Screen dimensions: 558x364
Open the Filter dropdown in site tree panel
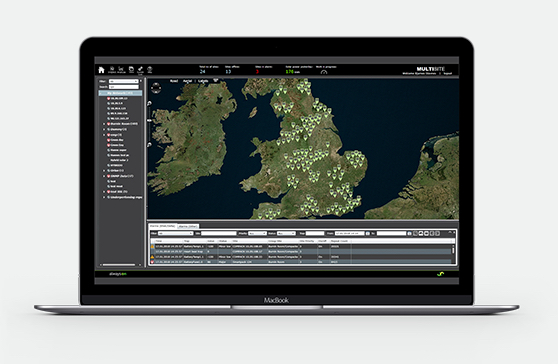123,81
